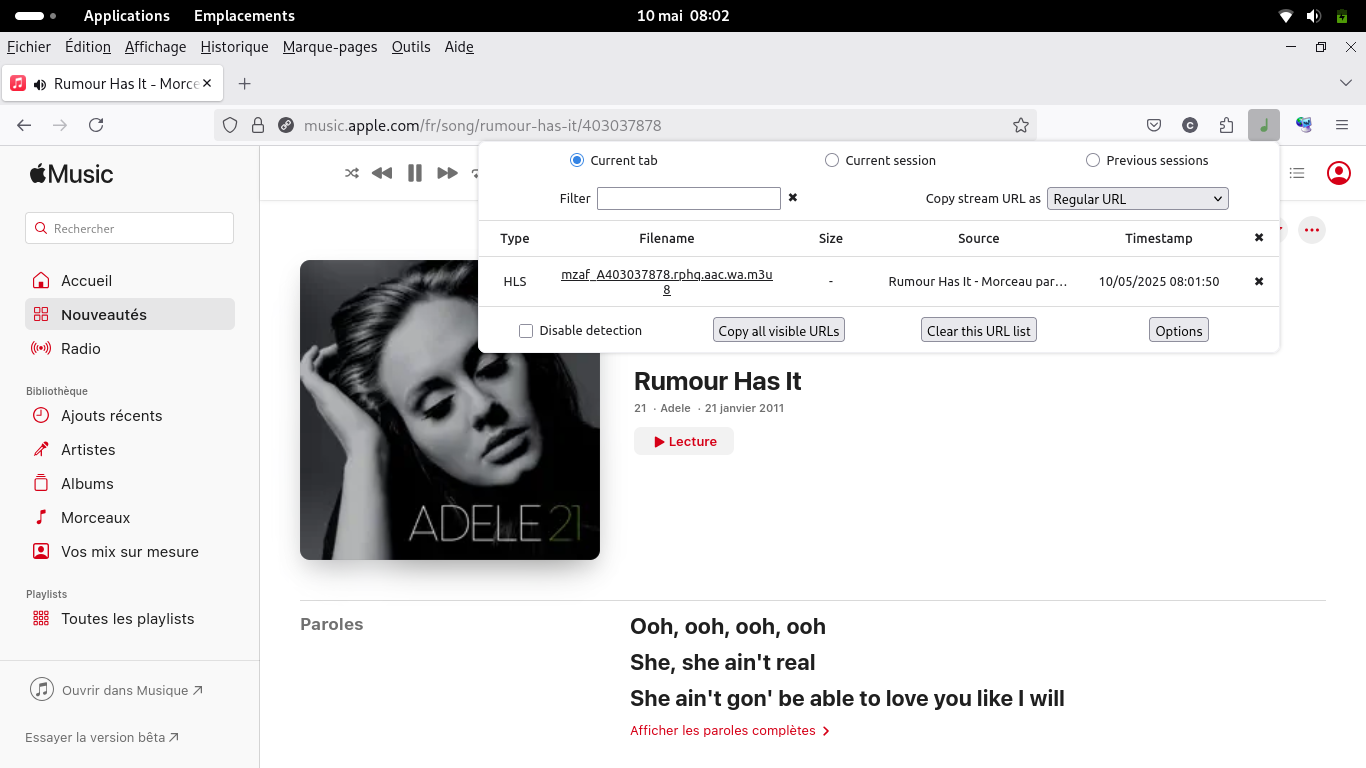
Task: Open Artistes in the library
Action: point(130,450)
